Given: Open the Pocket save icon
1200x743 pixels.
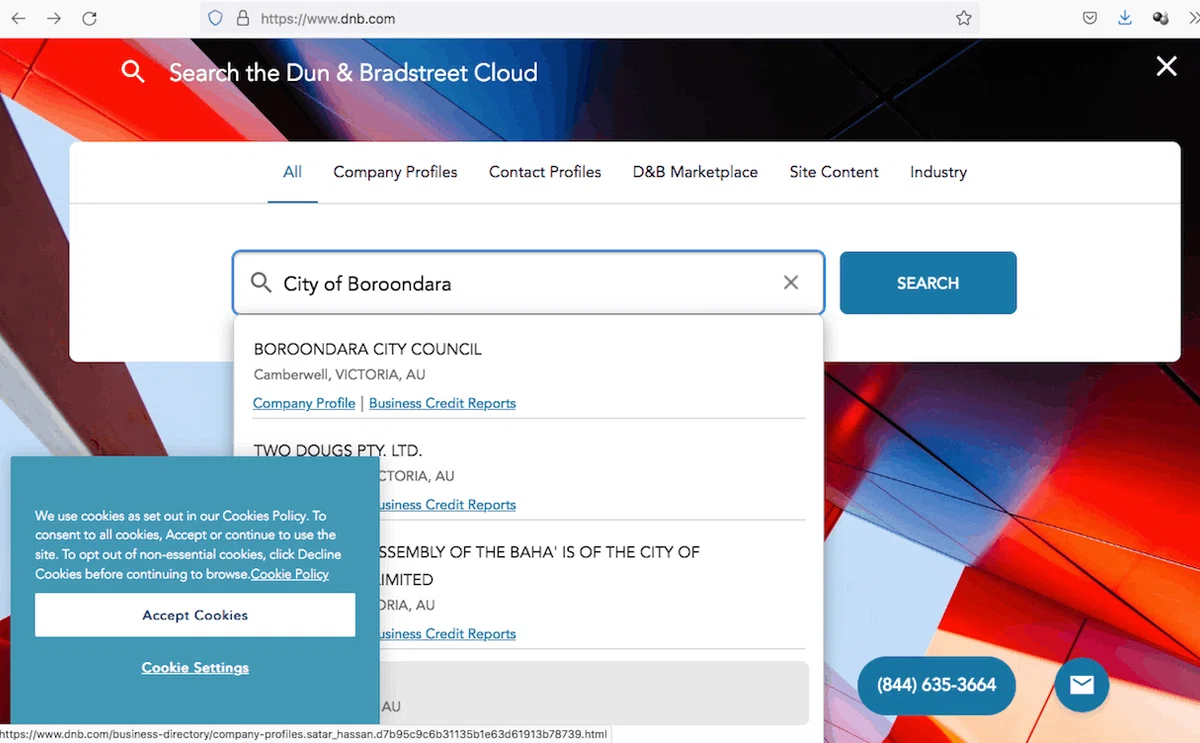Looking at the screenshot, I should point(1091,18).
